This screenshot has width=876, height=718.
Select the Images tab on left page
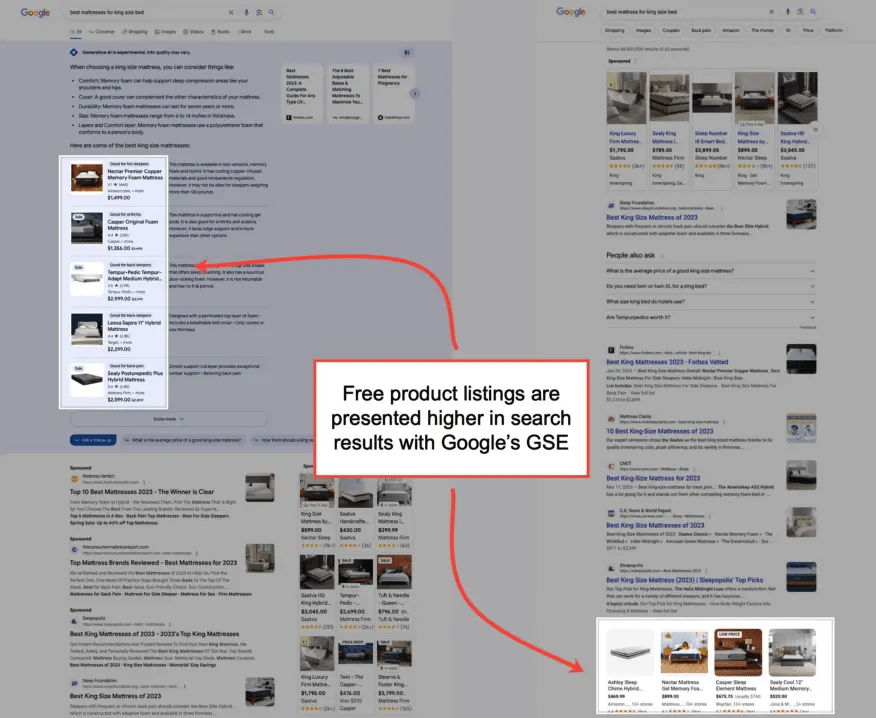pyautogui.click(x=165, y=31)
